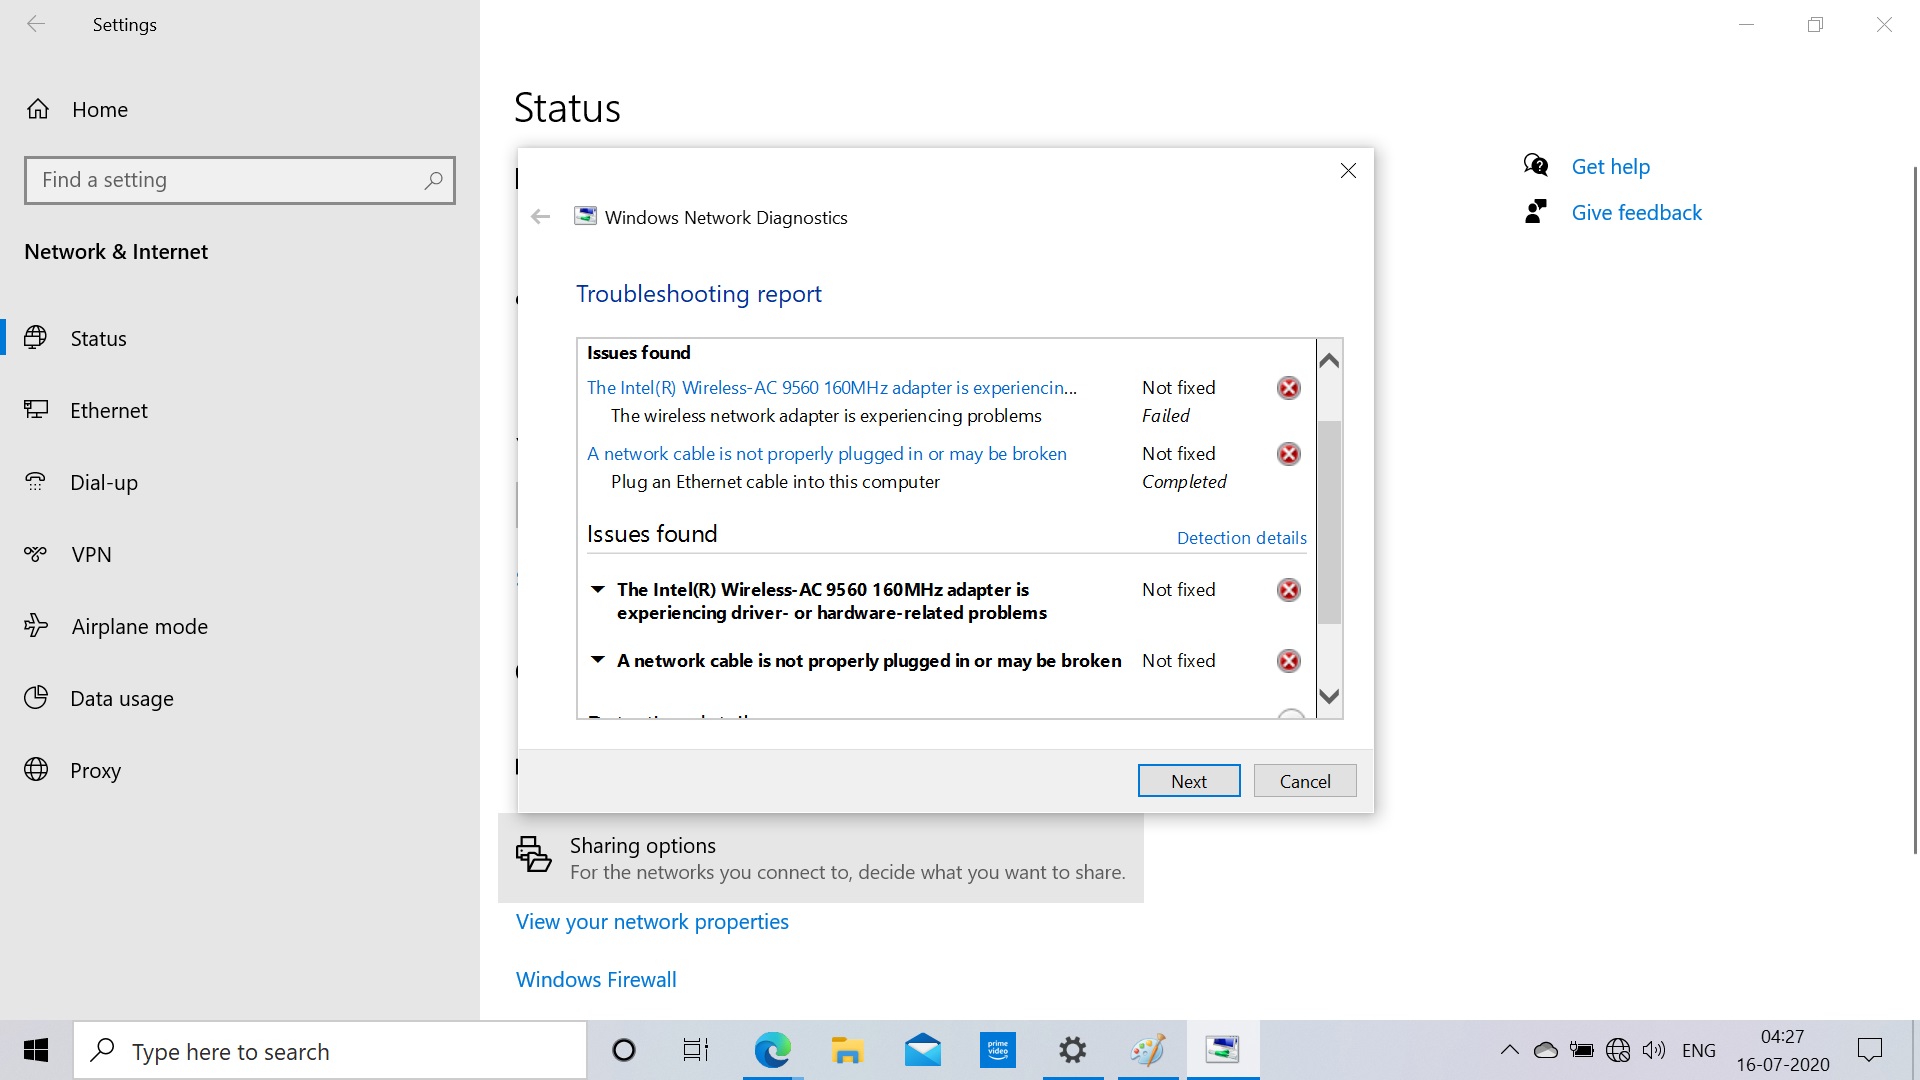Click the Get help chat icon
The width and height of the screenshot is (1920, 1080).
point(1536,165)
